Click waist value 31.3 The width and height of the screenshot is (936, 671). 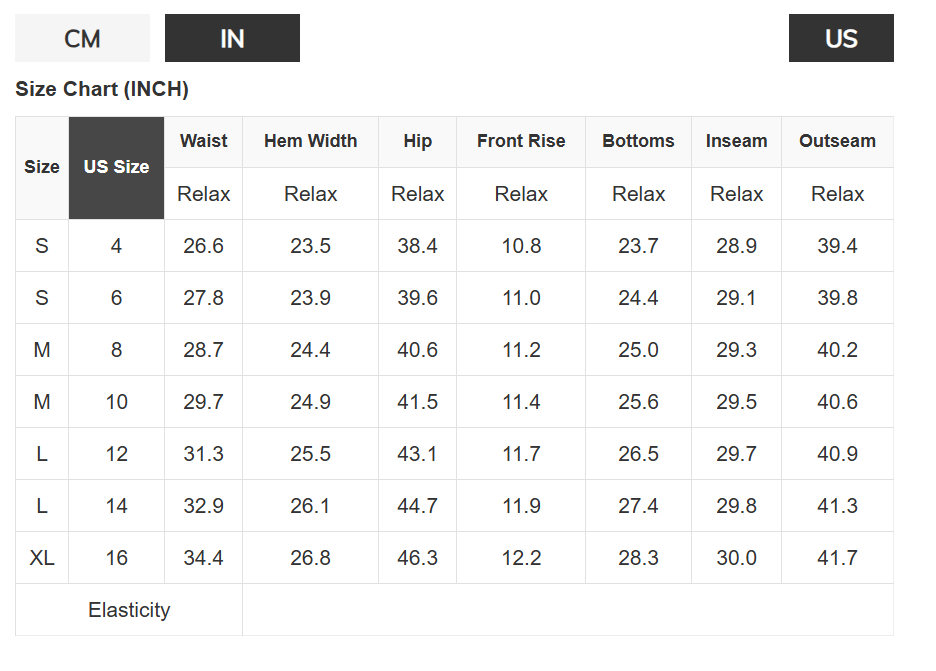tap(203, 454)
